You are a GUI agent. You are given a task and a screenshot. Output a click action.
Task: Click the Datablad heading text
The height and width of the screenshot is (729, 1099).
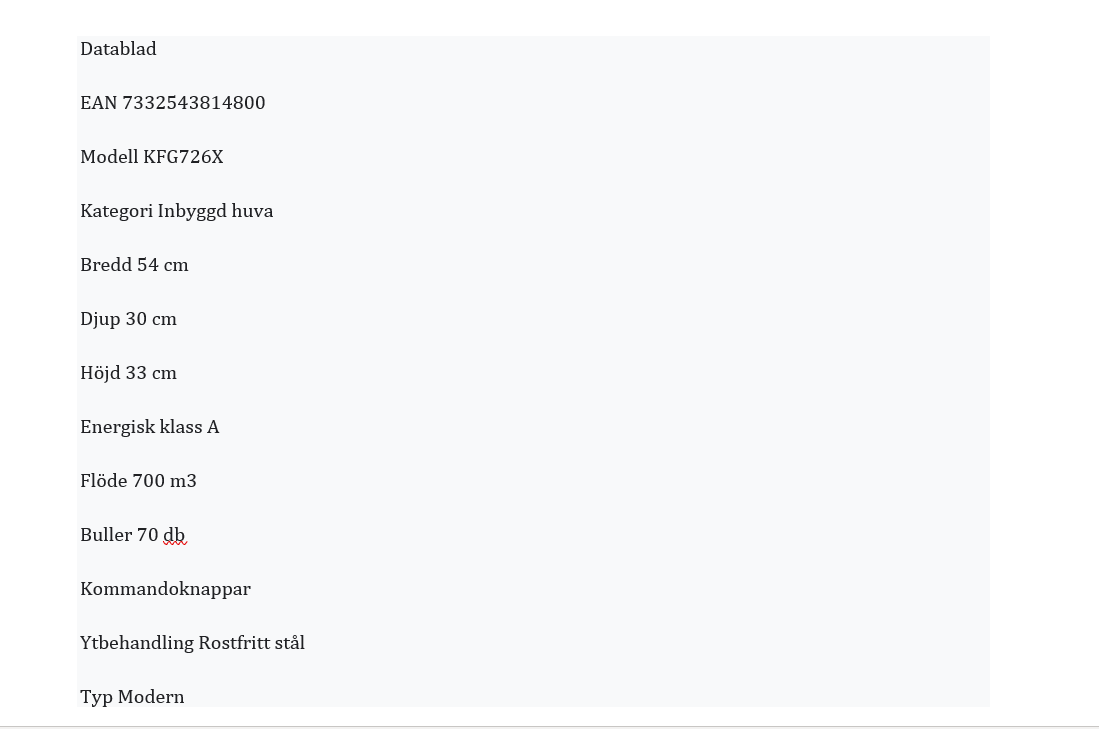(x=118, y=49)
